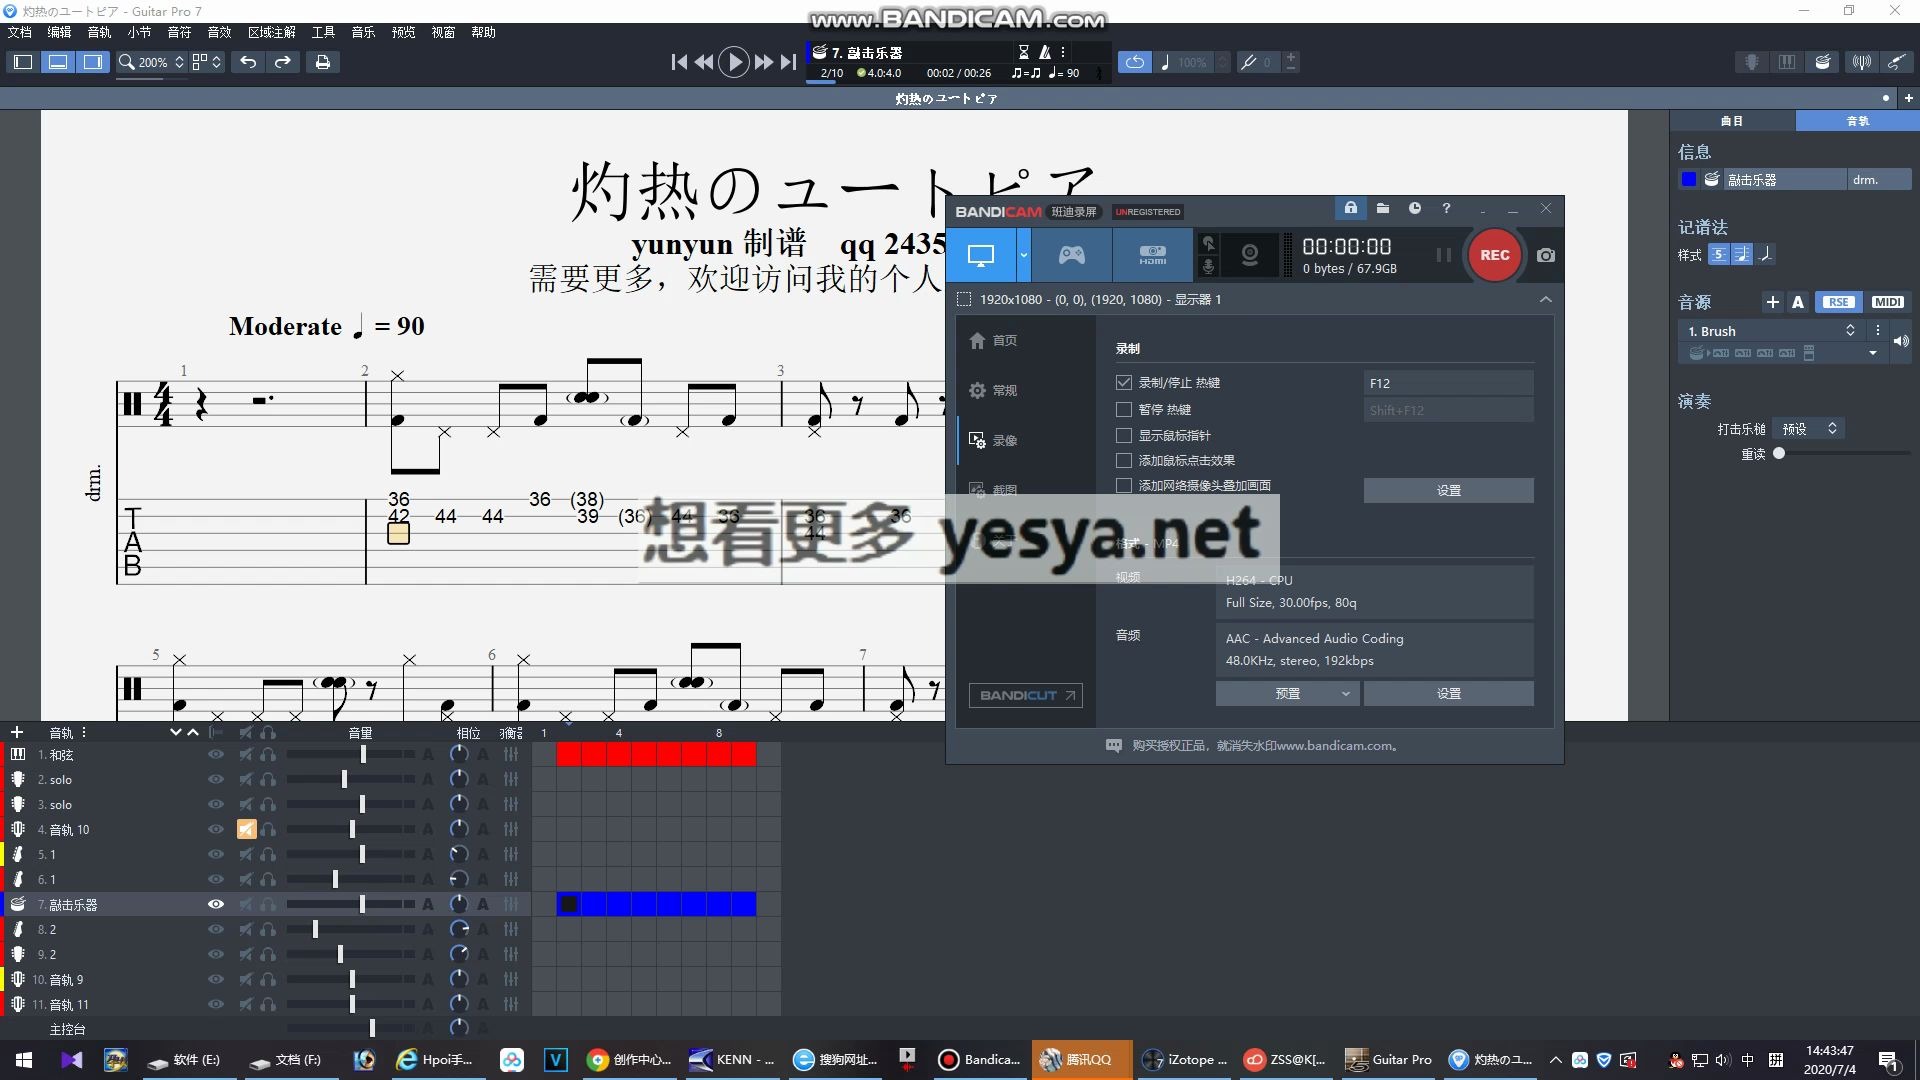Enable the 添加鼠标点击效果 checkbox
The height and width of the screenshot is (1080, 1920).
[x=1124, y=461]
